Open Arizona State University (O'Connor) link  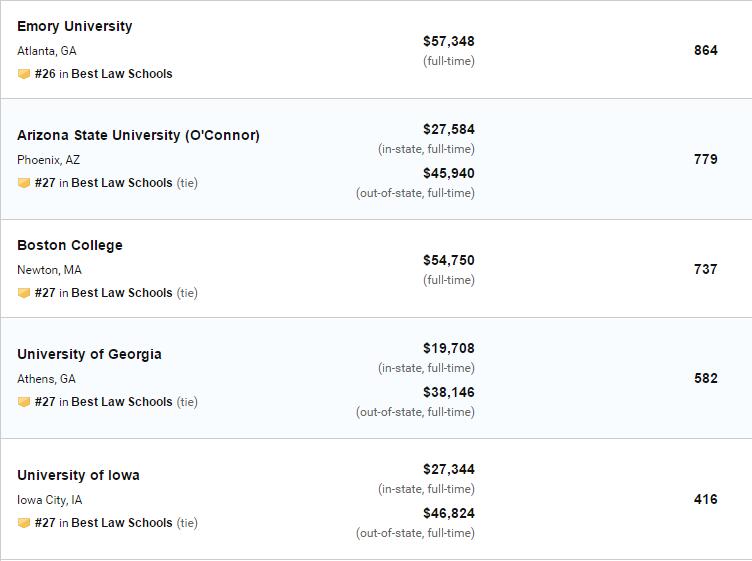[x=138, y=135]
